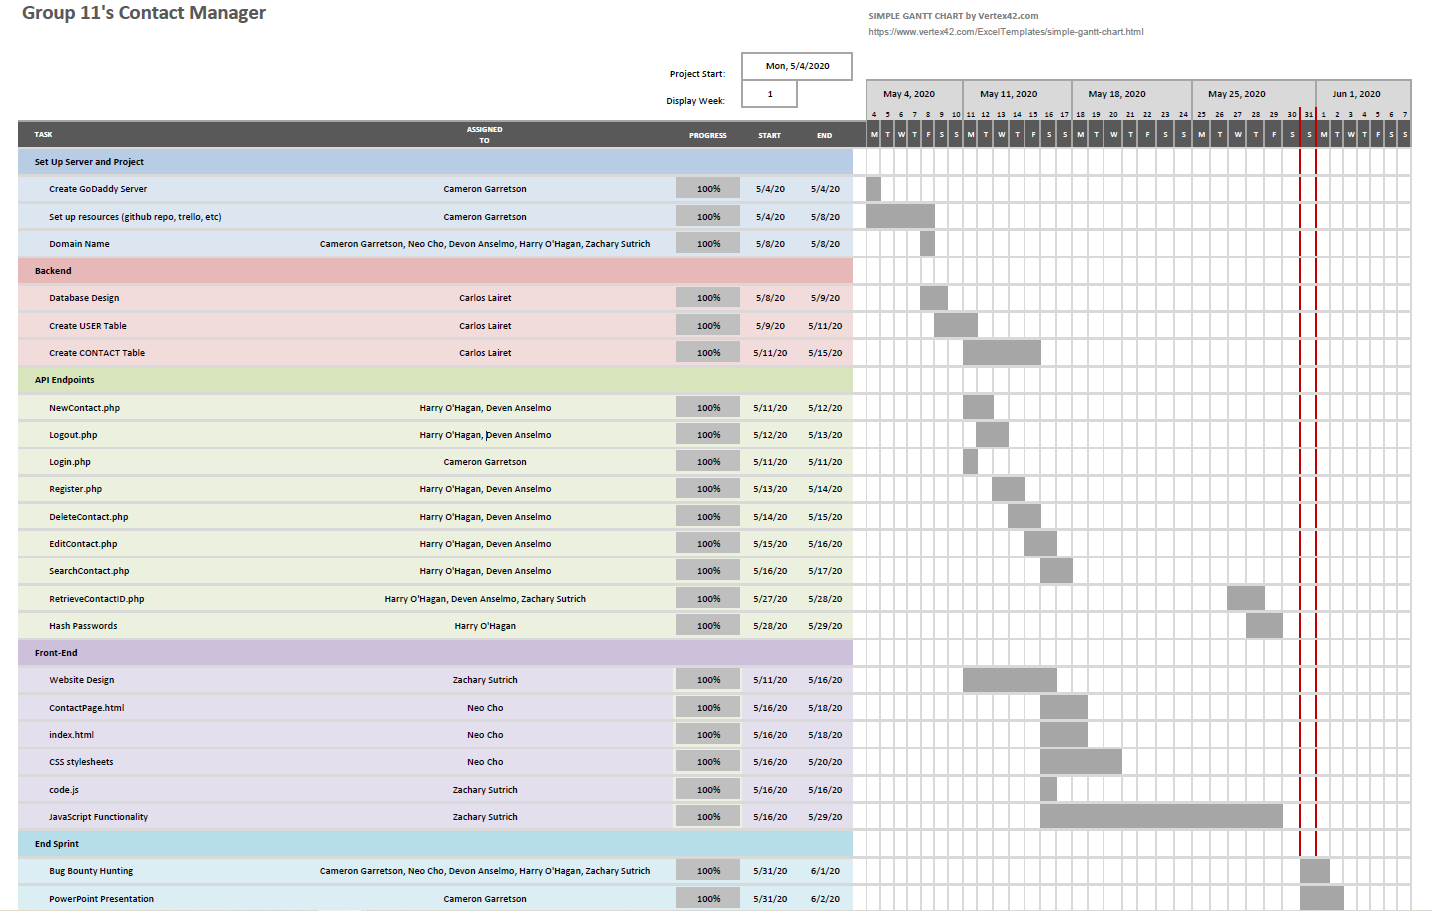Select the Display Week value cell

769,94
